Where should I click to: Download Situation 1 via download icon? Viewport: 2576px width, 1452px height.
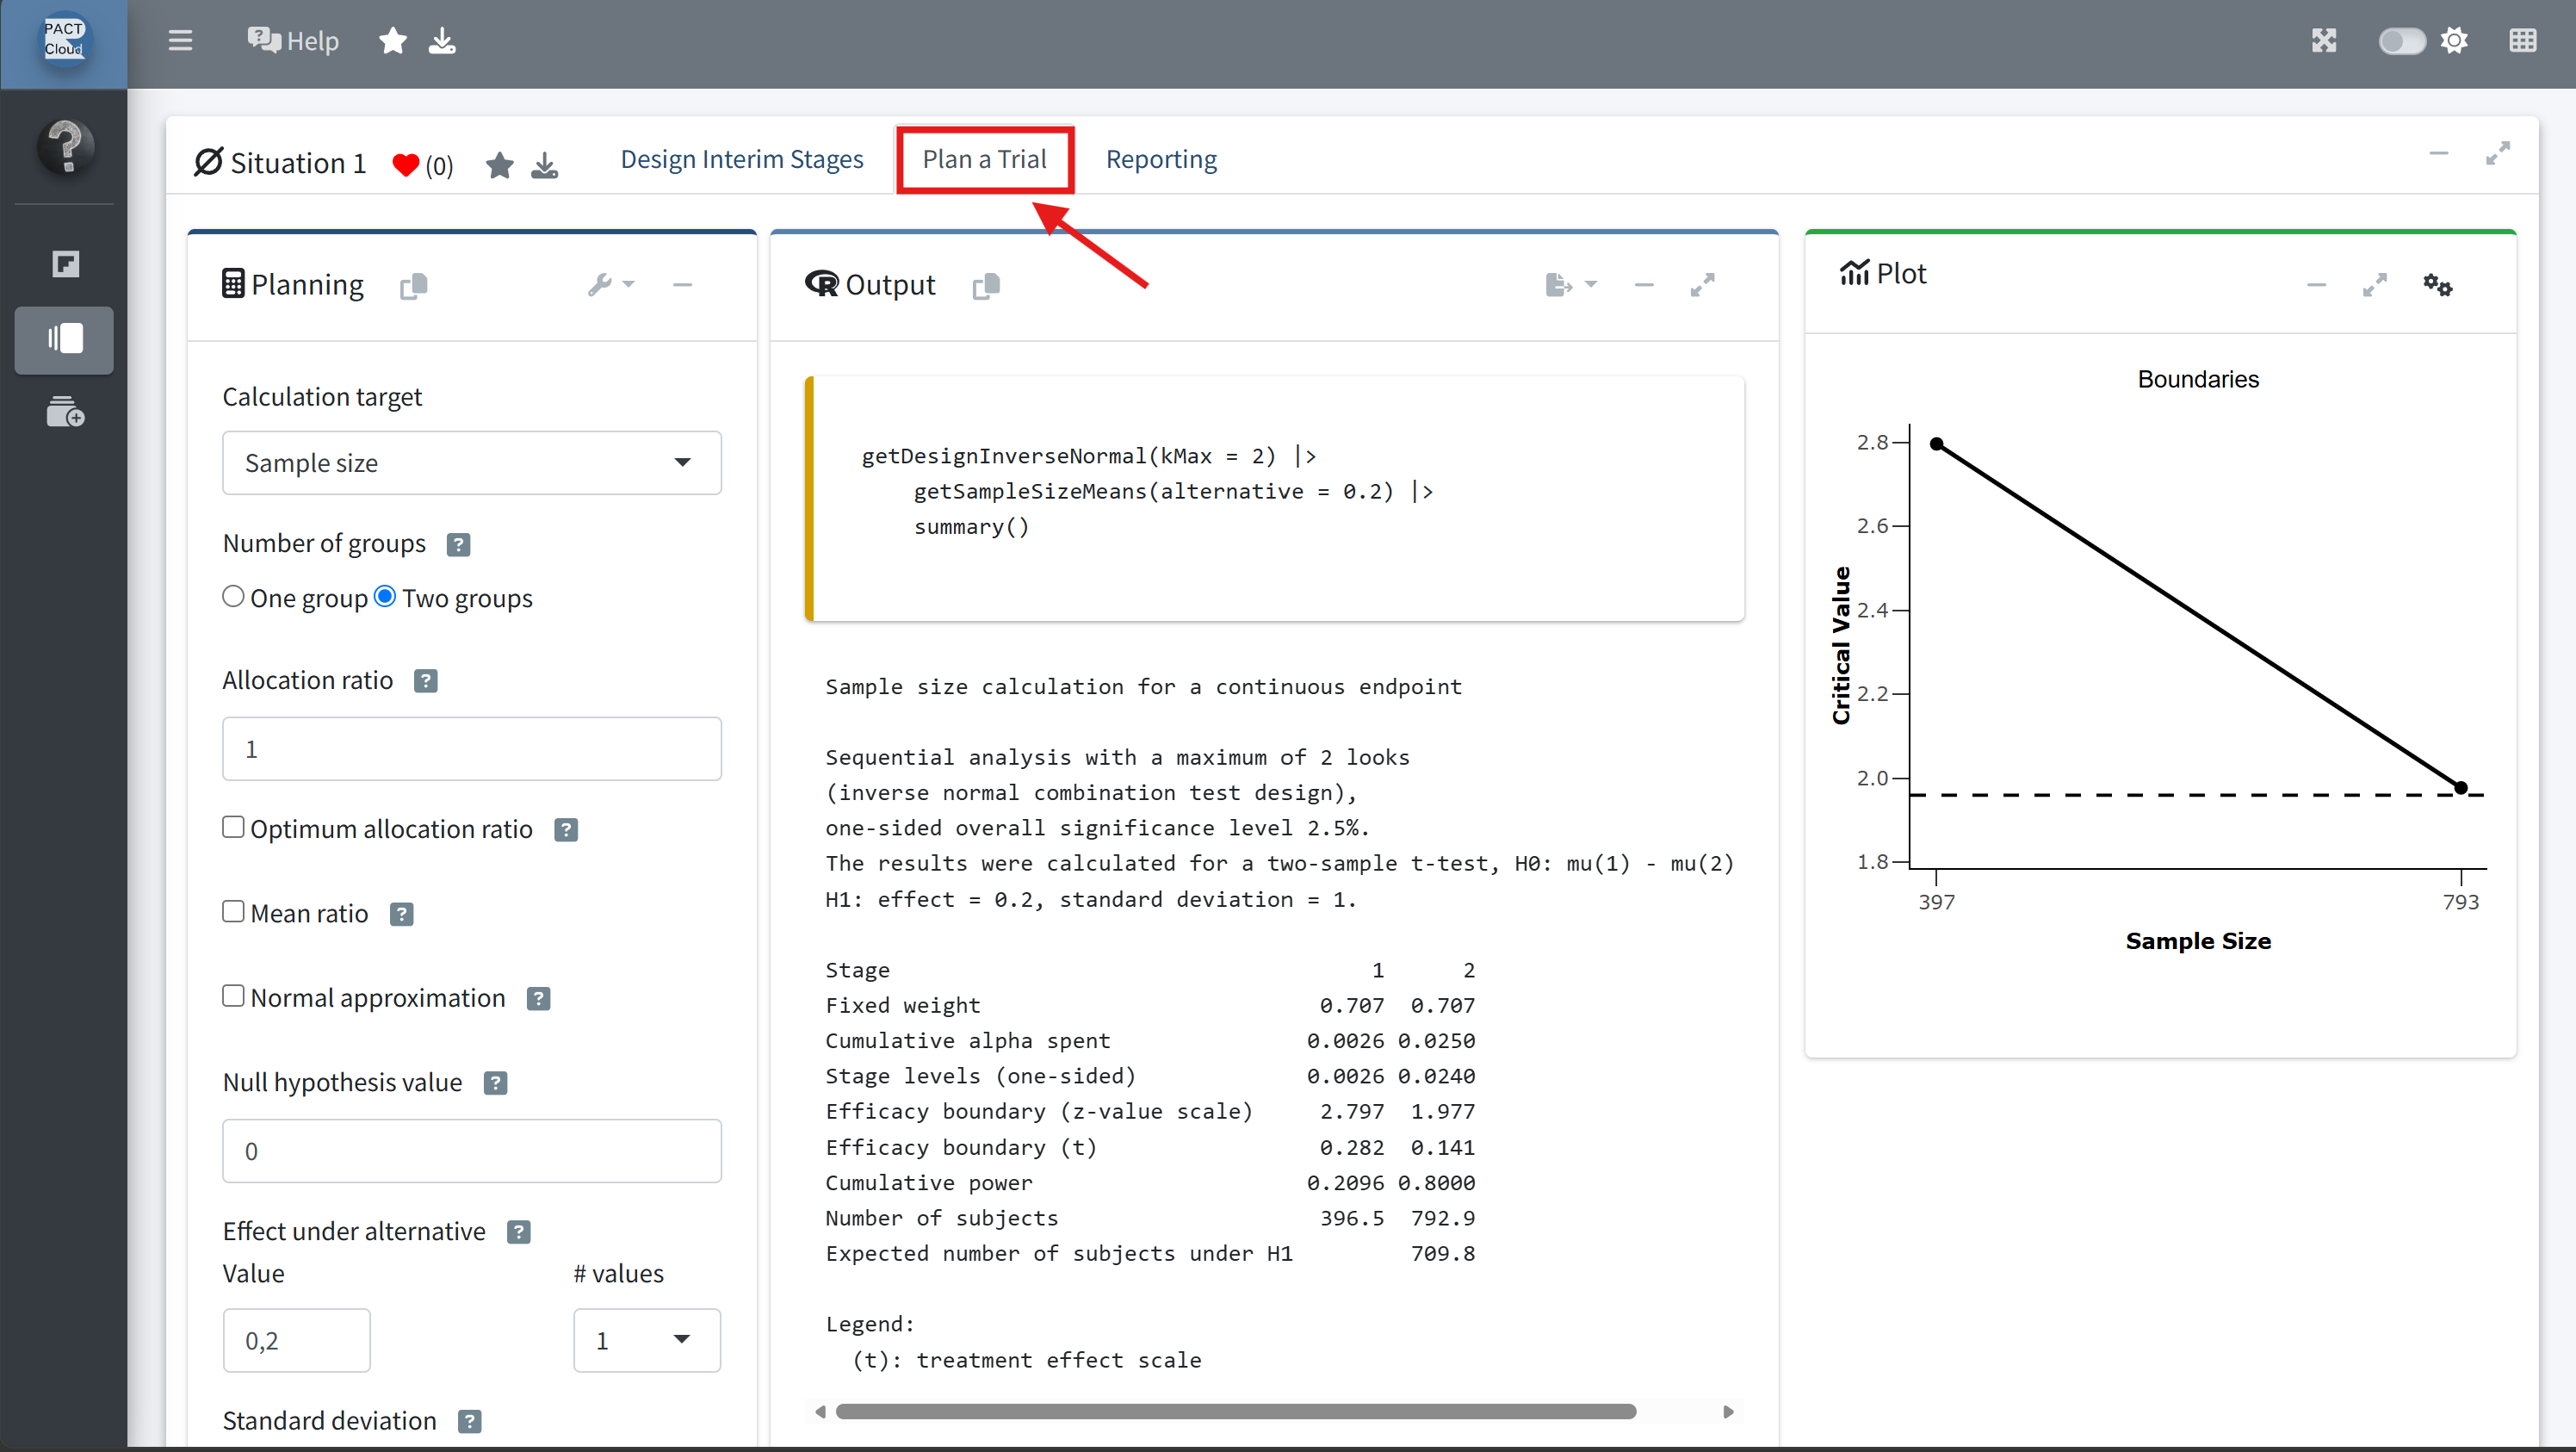(x=544, y=165)
